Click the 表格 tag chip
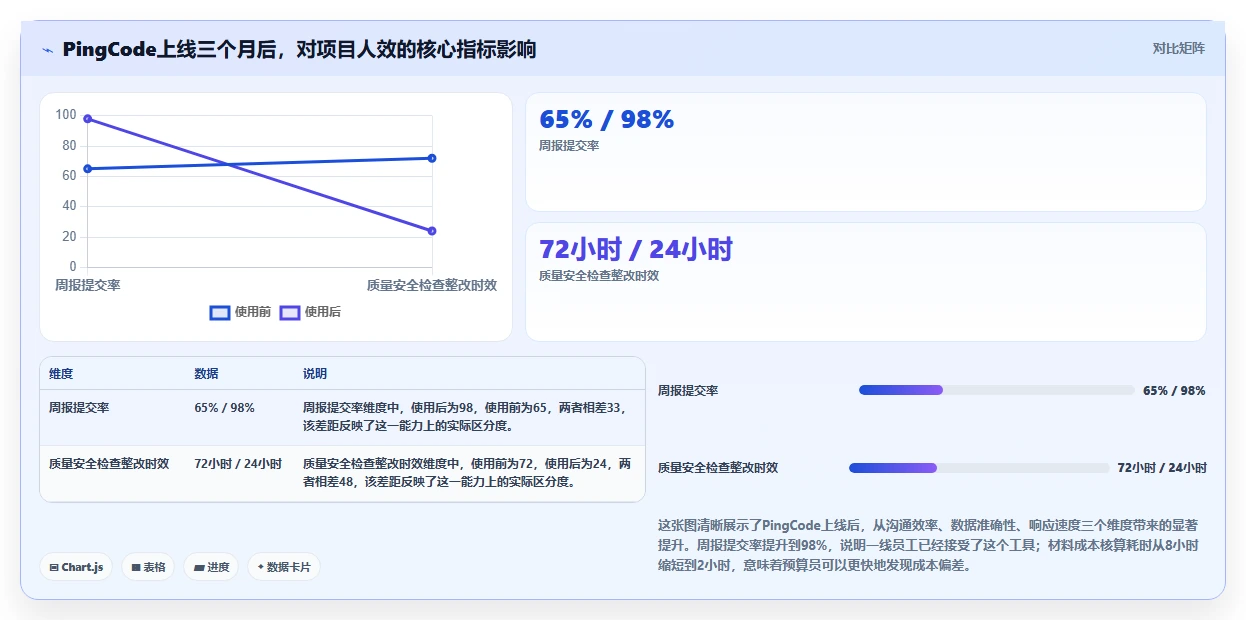1246x620 pixels. click(x=148, y=567)
